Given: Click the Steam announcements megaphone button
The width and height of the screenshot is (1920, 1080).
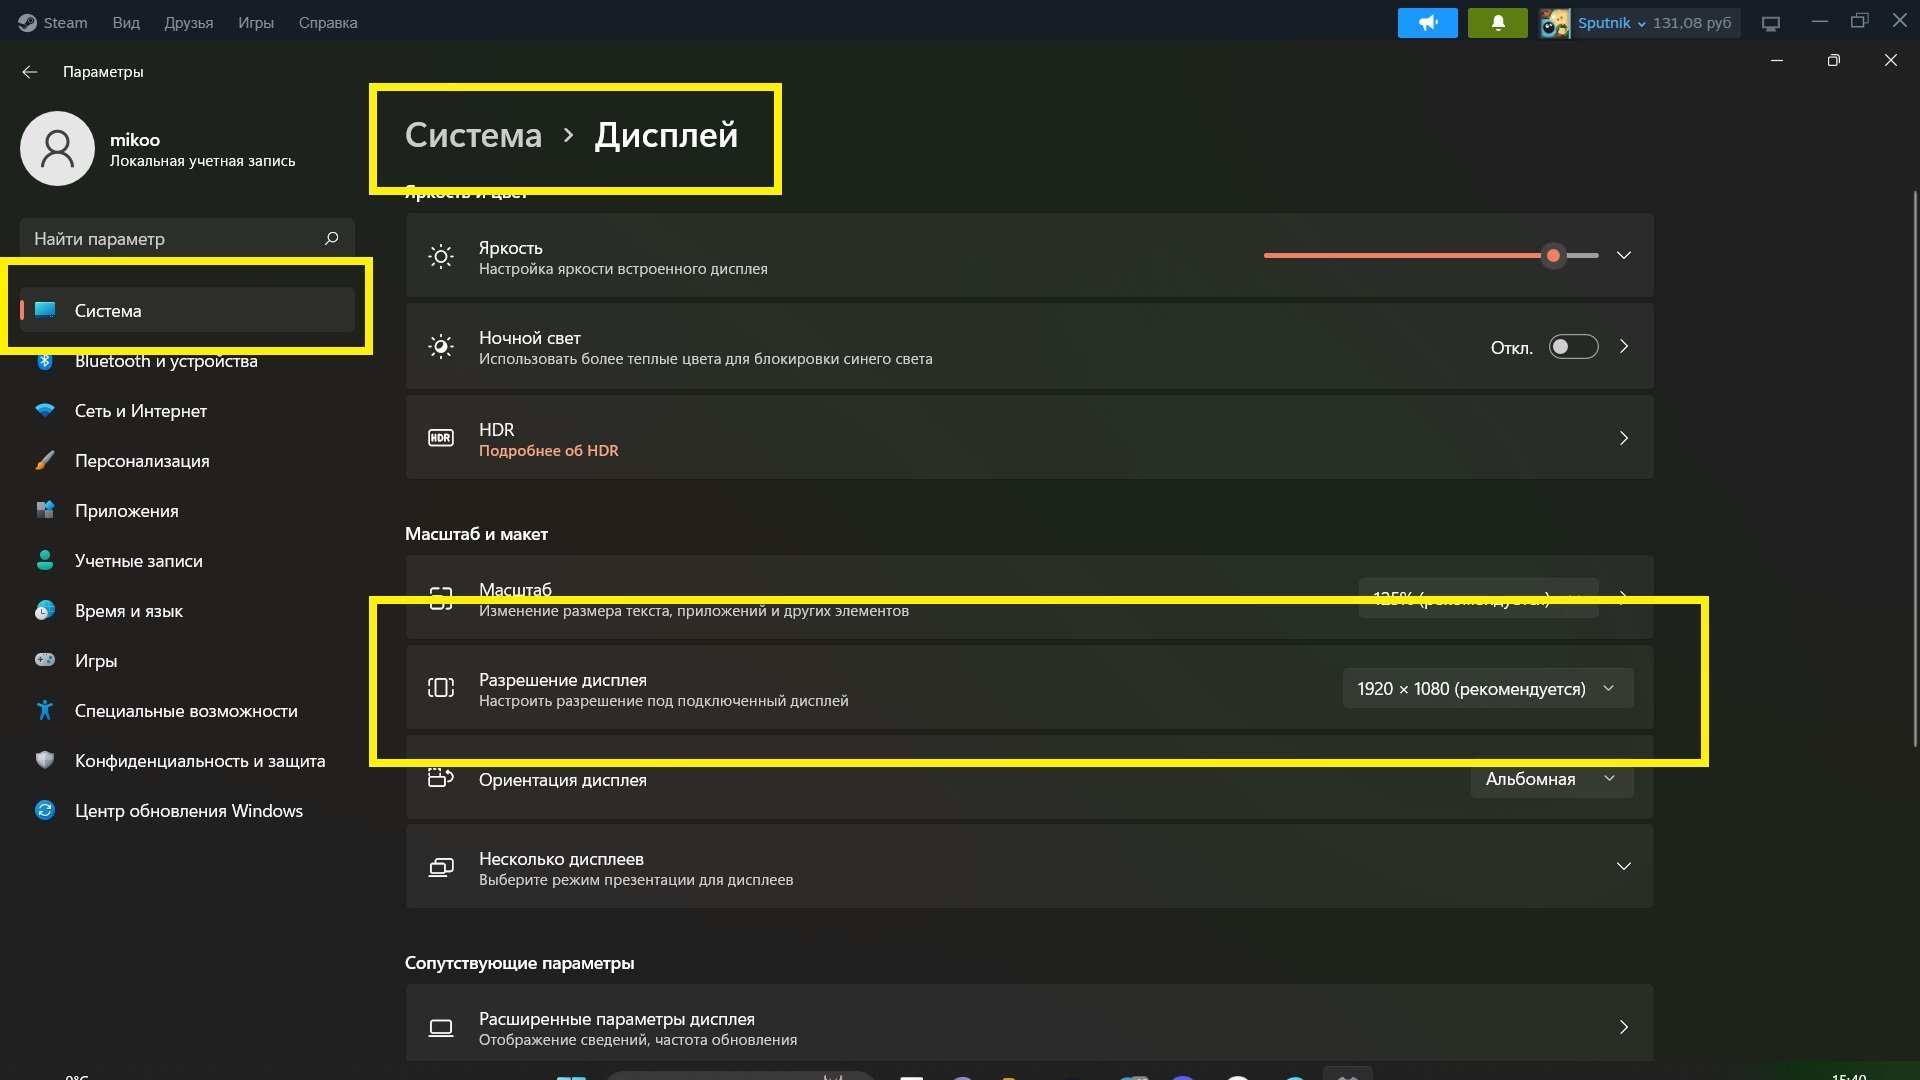Looking at the screenshot, I should click(x=1428, y=23).
